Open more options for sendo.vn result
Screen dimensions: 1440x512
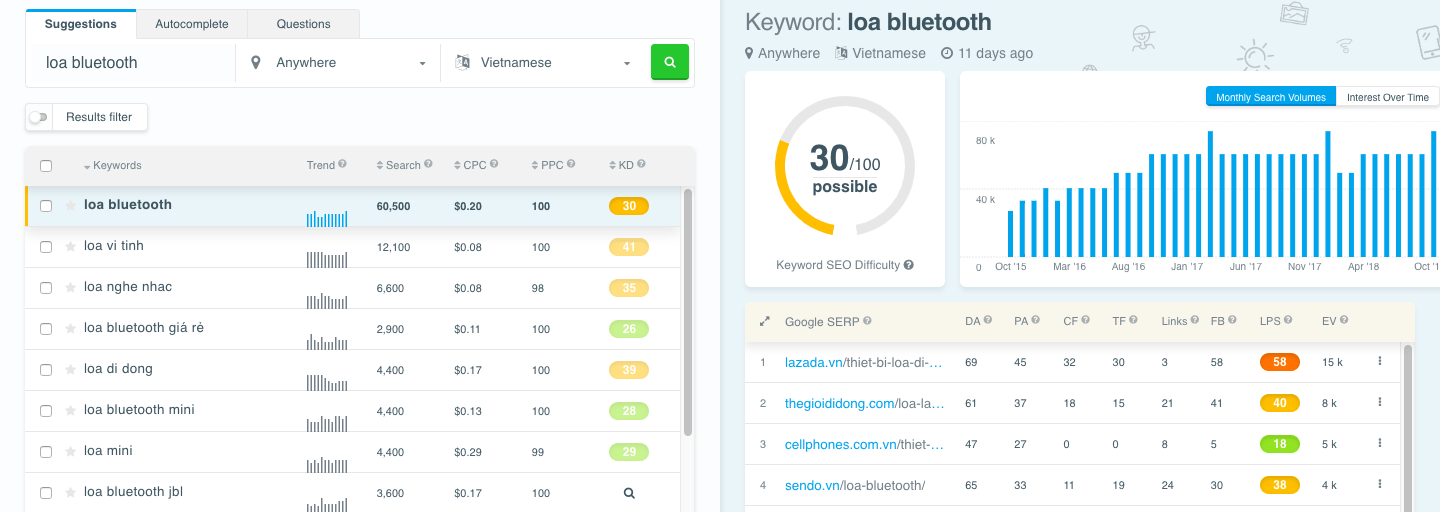pos(1380,484)
